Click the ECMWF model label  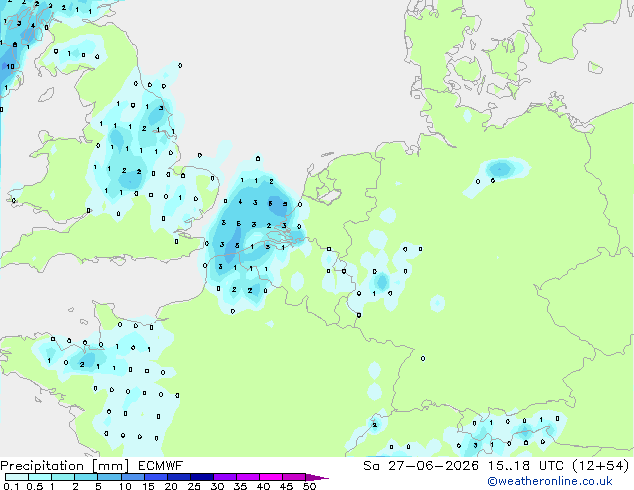tap(161, 466)
